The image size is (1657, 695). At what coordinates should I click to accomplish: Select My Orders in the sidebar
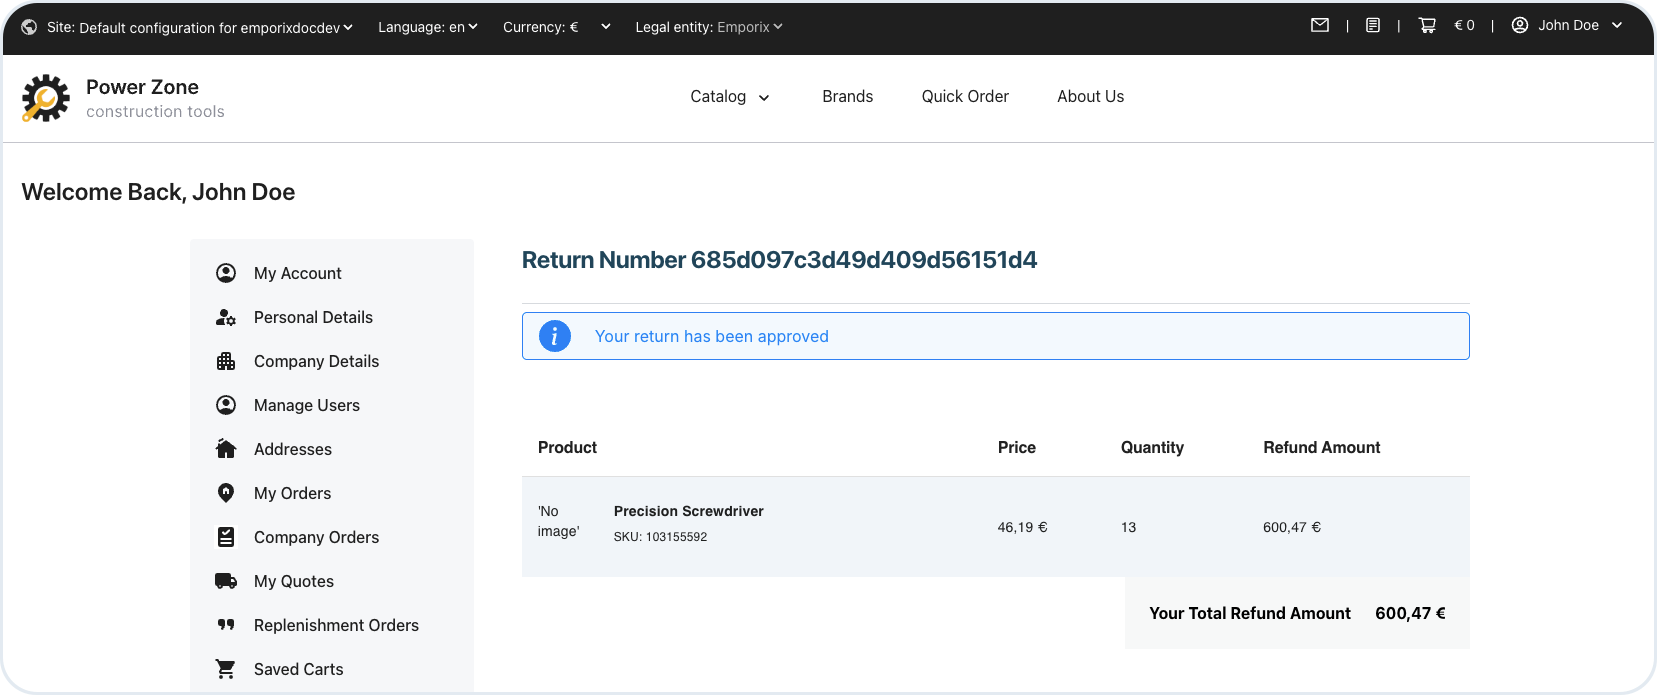point(292,493)
